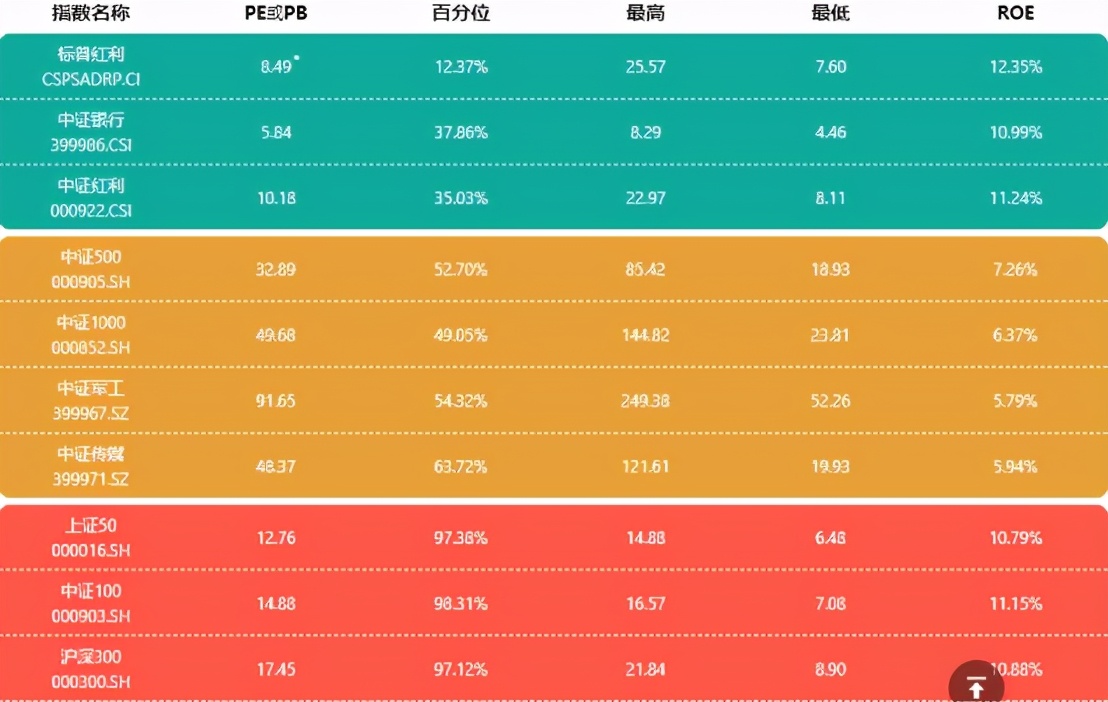Click the 最低 column header
This screenshot has width=1108, height=702.
[830, 13]
